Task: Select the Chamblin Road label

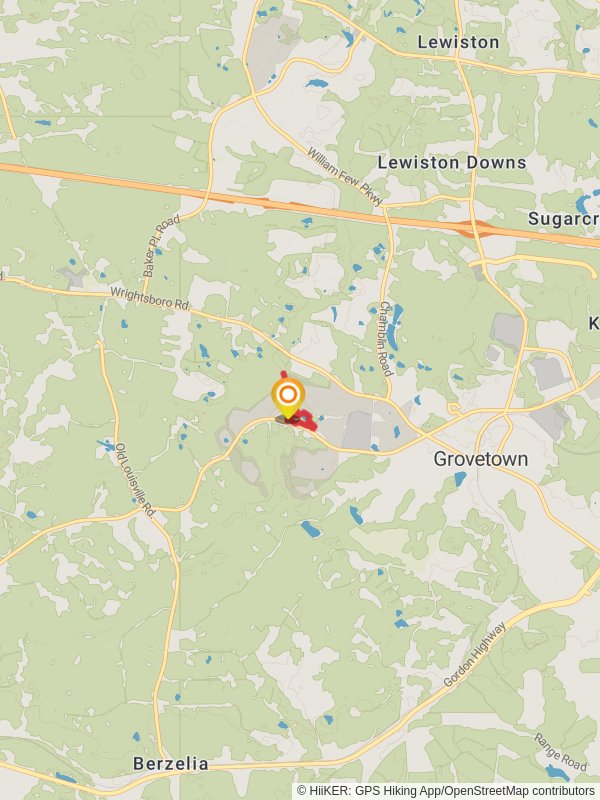Action: (386, 339)
